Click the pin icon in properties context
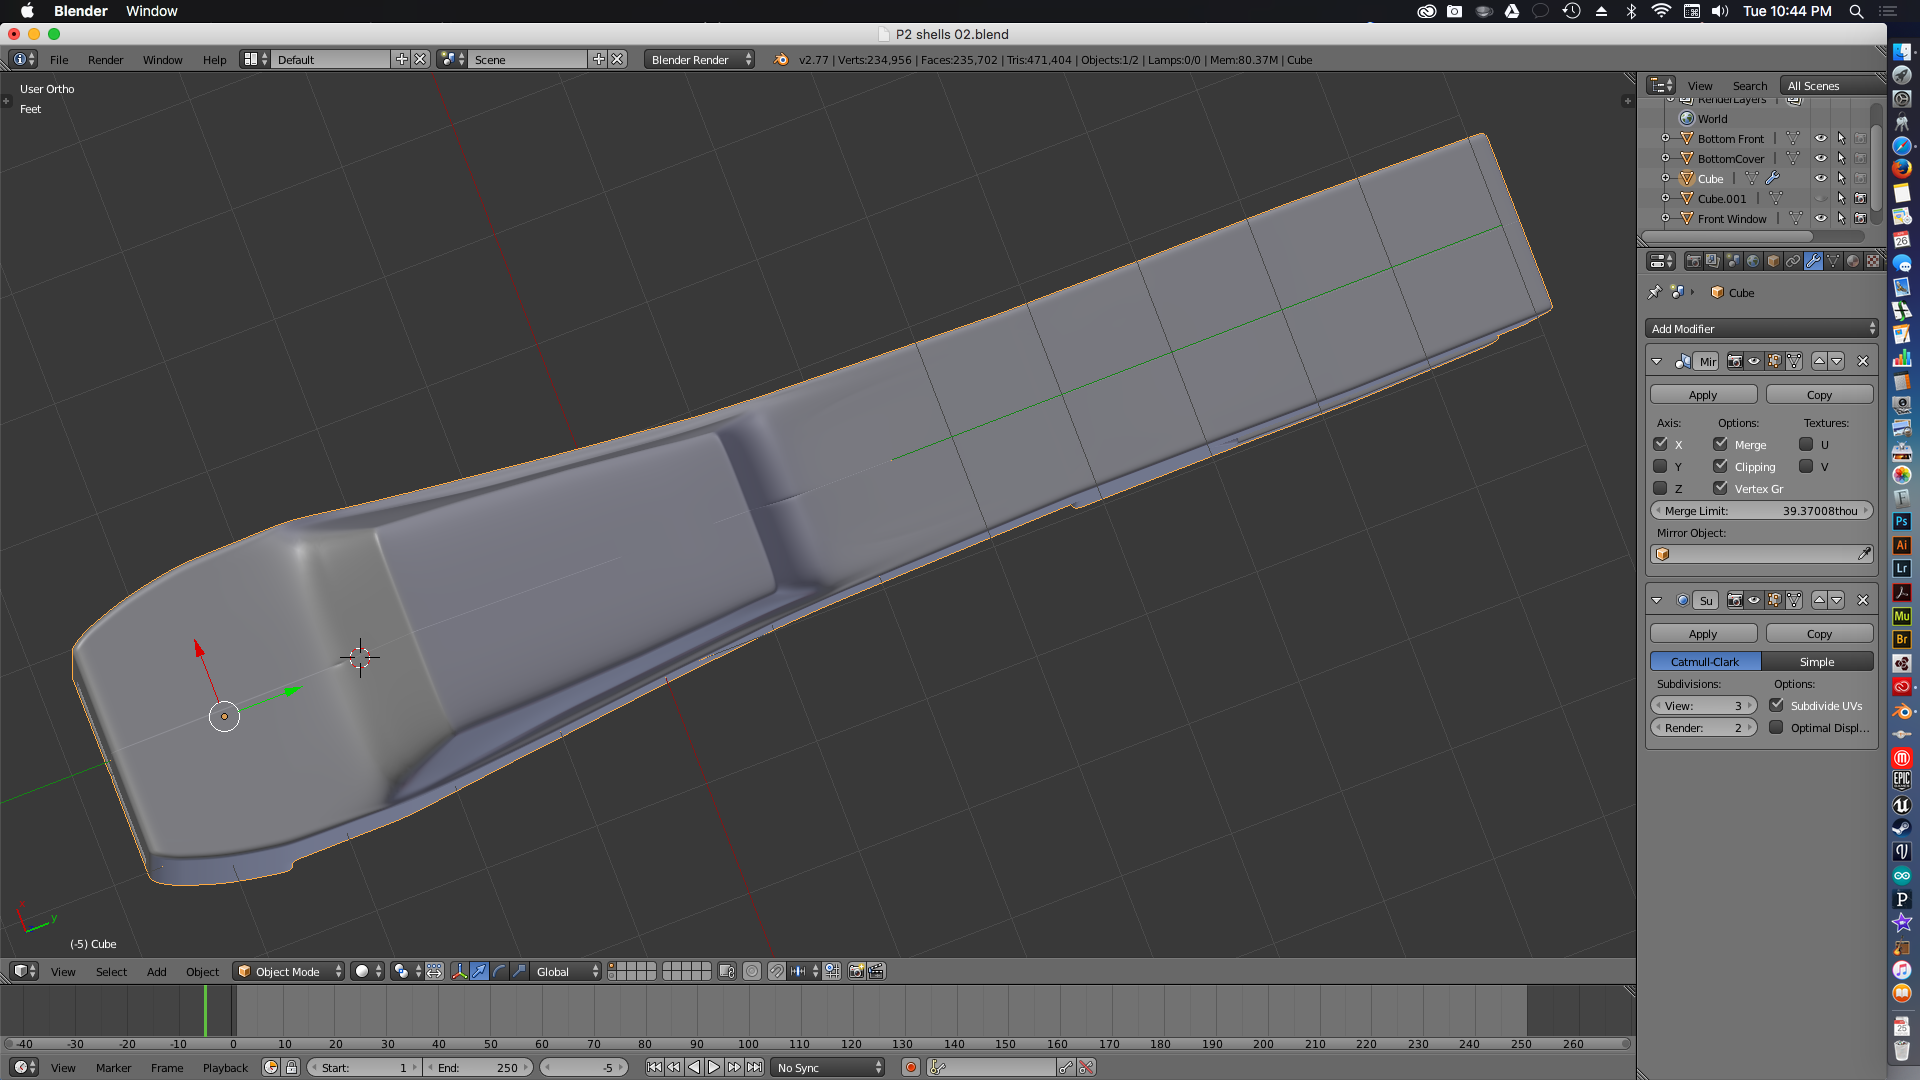This screenshot has width=1920, height=1080. 1654,292
